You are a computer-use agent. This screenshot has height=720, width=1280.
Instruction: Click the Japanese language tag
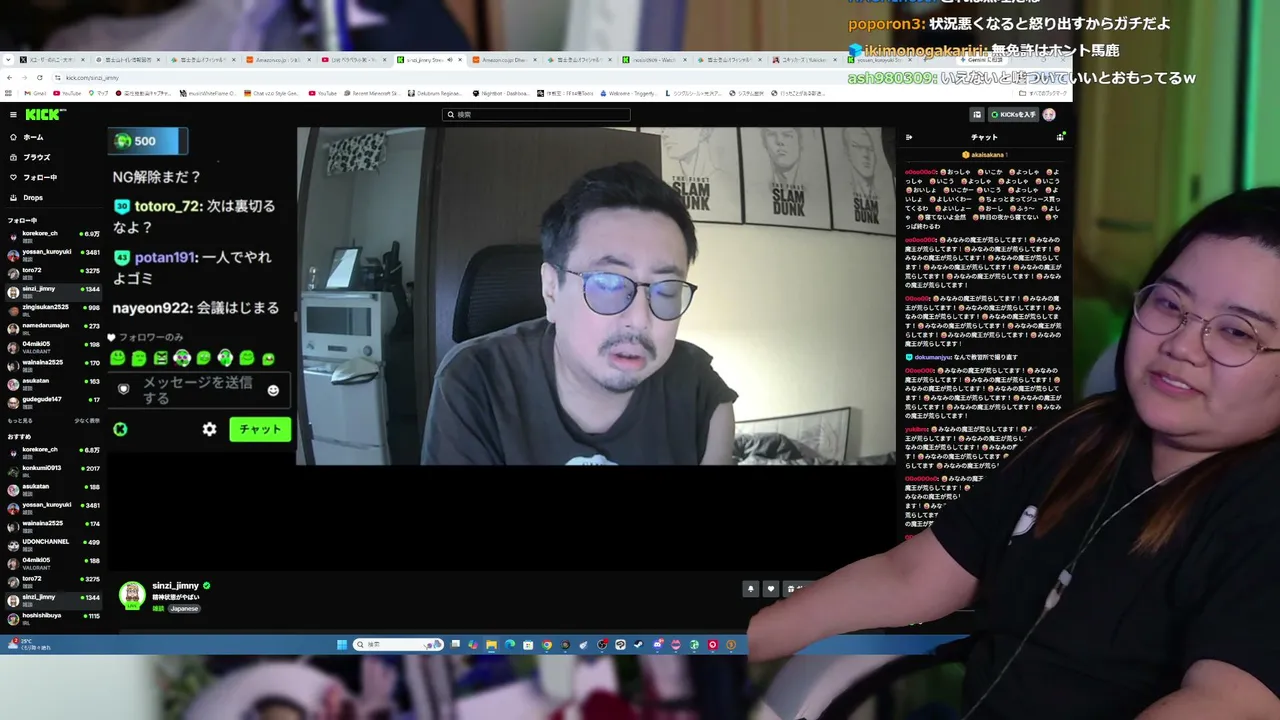184,609
